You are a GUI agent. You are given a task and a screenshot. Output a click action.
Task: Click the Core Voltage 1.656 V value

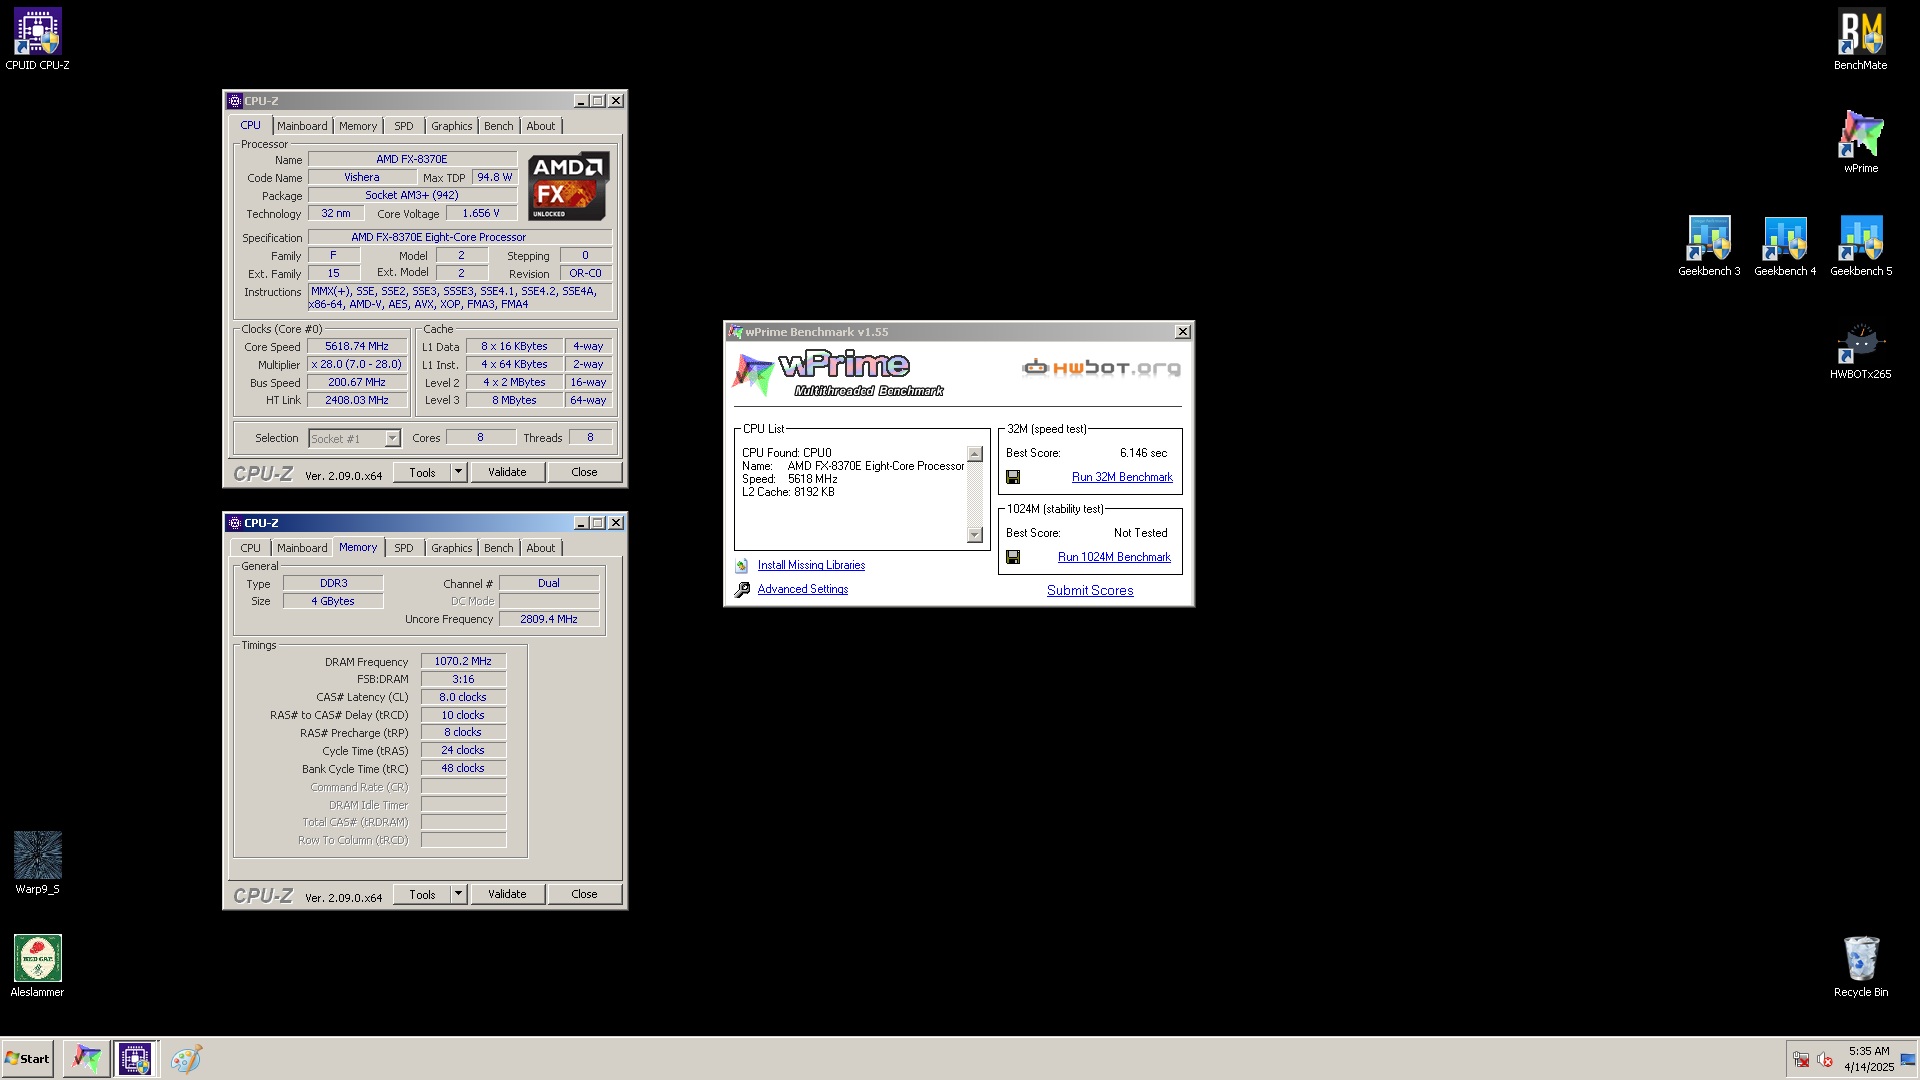(481, 214)
